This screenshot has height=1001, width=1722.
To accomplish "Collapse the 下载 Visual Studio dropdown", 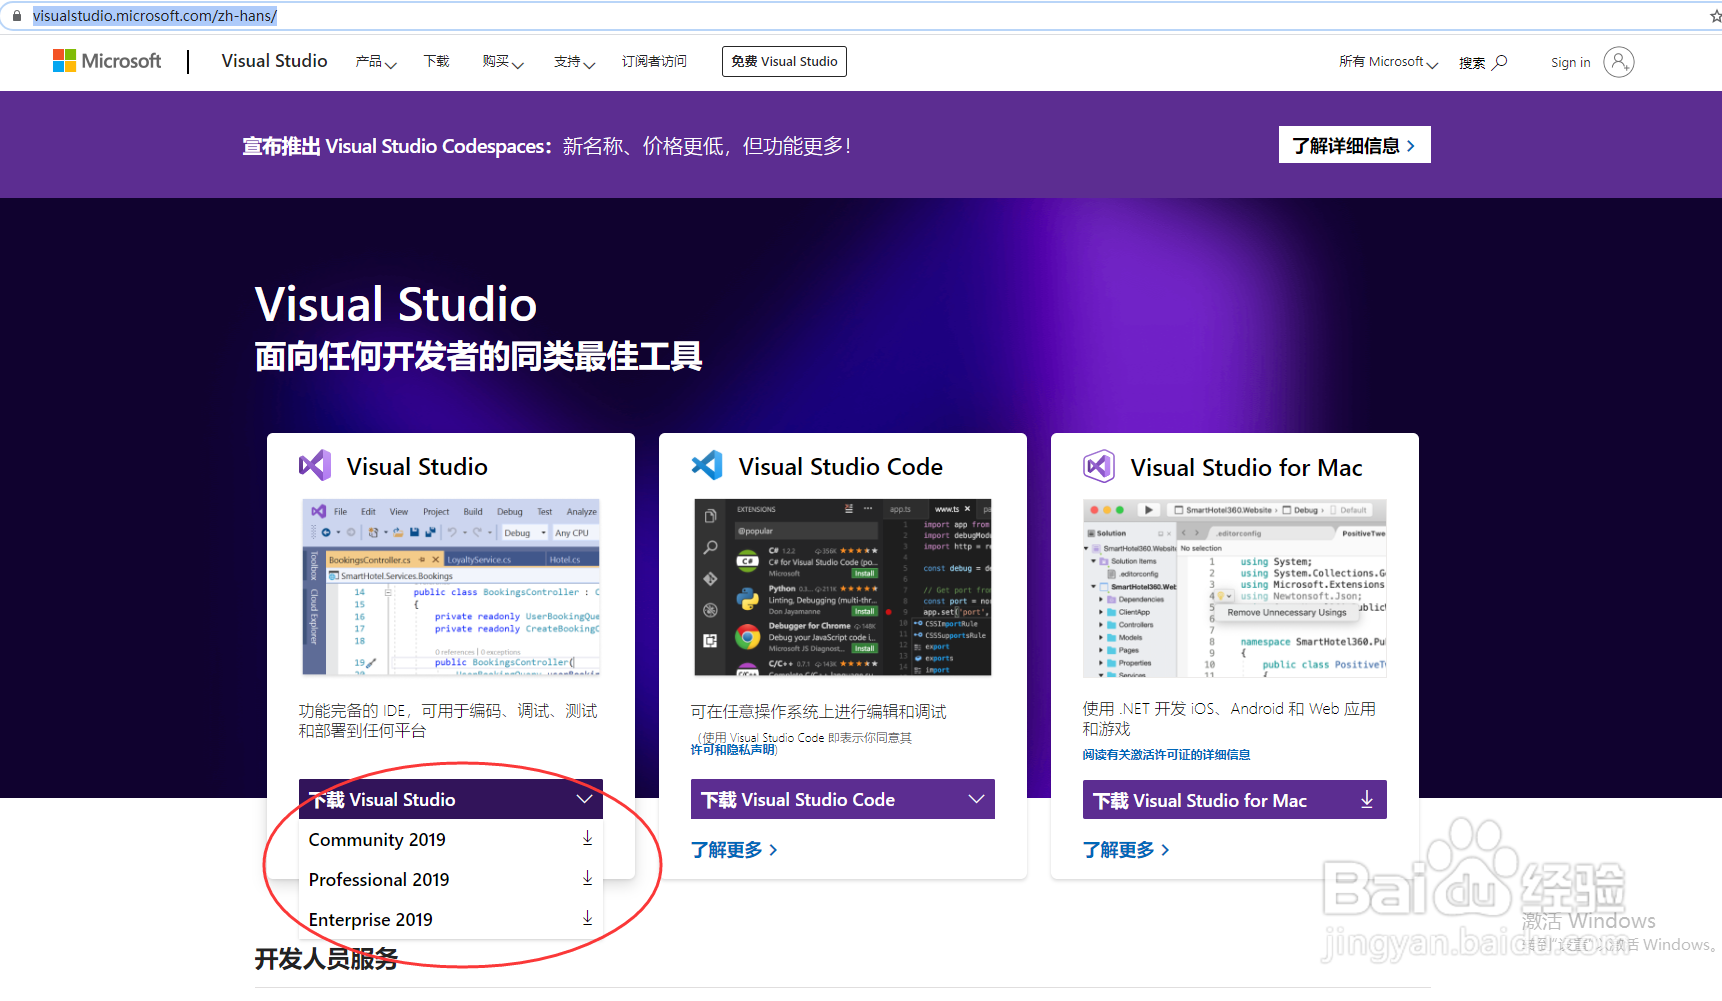I will [451, 799].
